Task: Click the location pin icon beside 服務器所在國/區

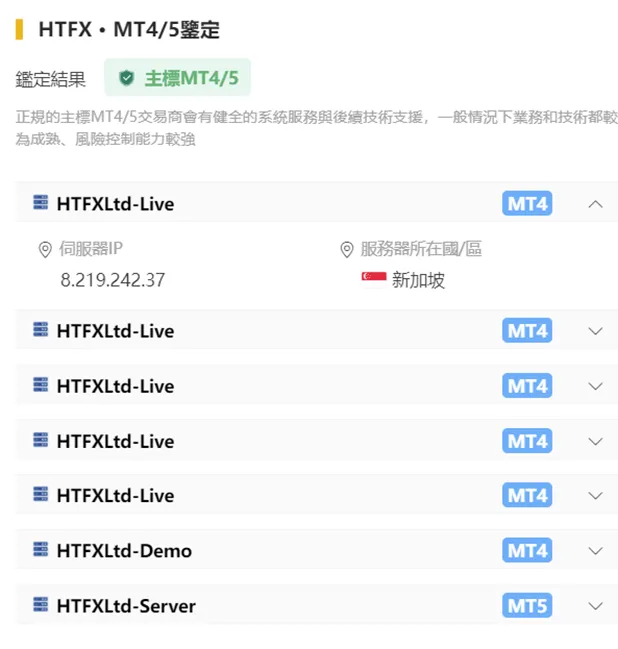Action: (346, 250)
